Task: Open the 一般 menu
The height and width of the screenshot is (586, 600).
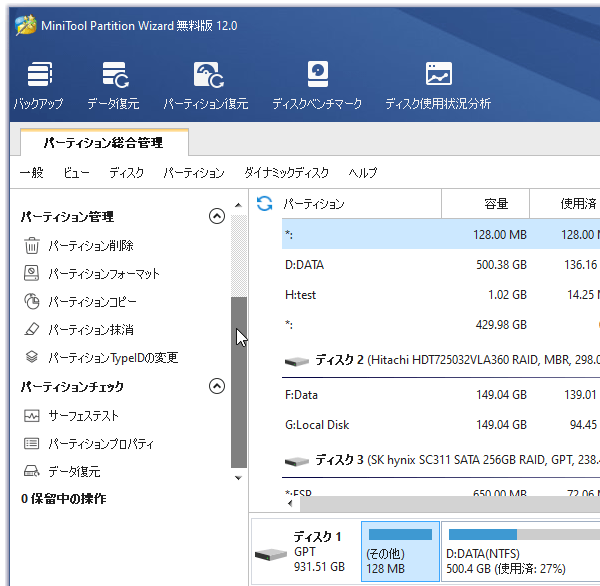Action: tap(32, 173)
